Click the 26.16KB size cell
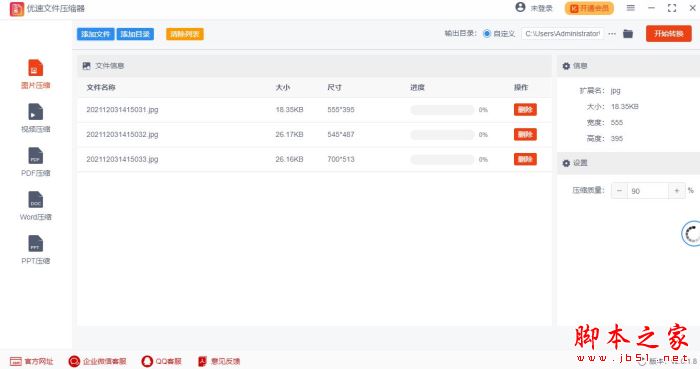This screenshot has width=700, height=369. [289, 159]
